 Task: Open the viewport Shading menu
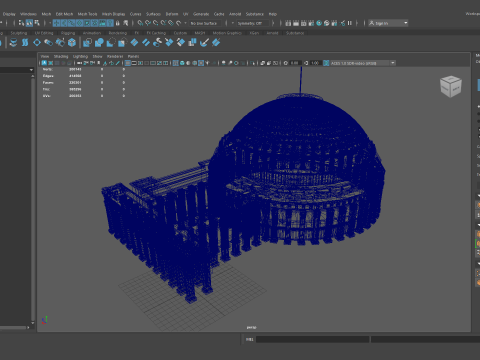point(61,56)
